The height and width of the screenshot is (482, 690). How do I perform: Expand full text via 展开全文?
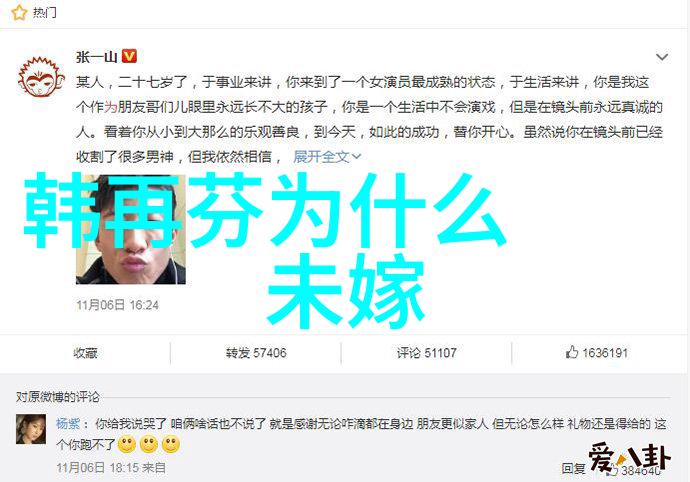click(321, 156)
